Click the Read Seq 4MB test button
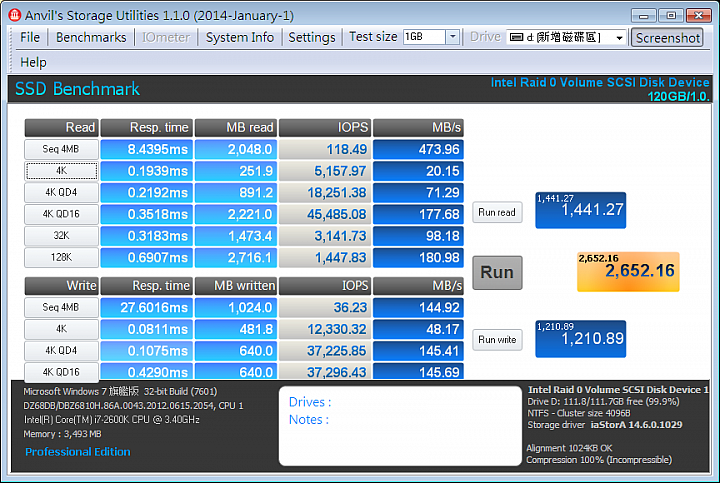The image size is (720, 483). coord(61,149)
